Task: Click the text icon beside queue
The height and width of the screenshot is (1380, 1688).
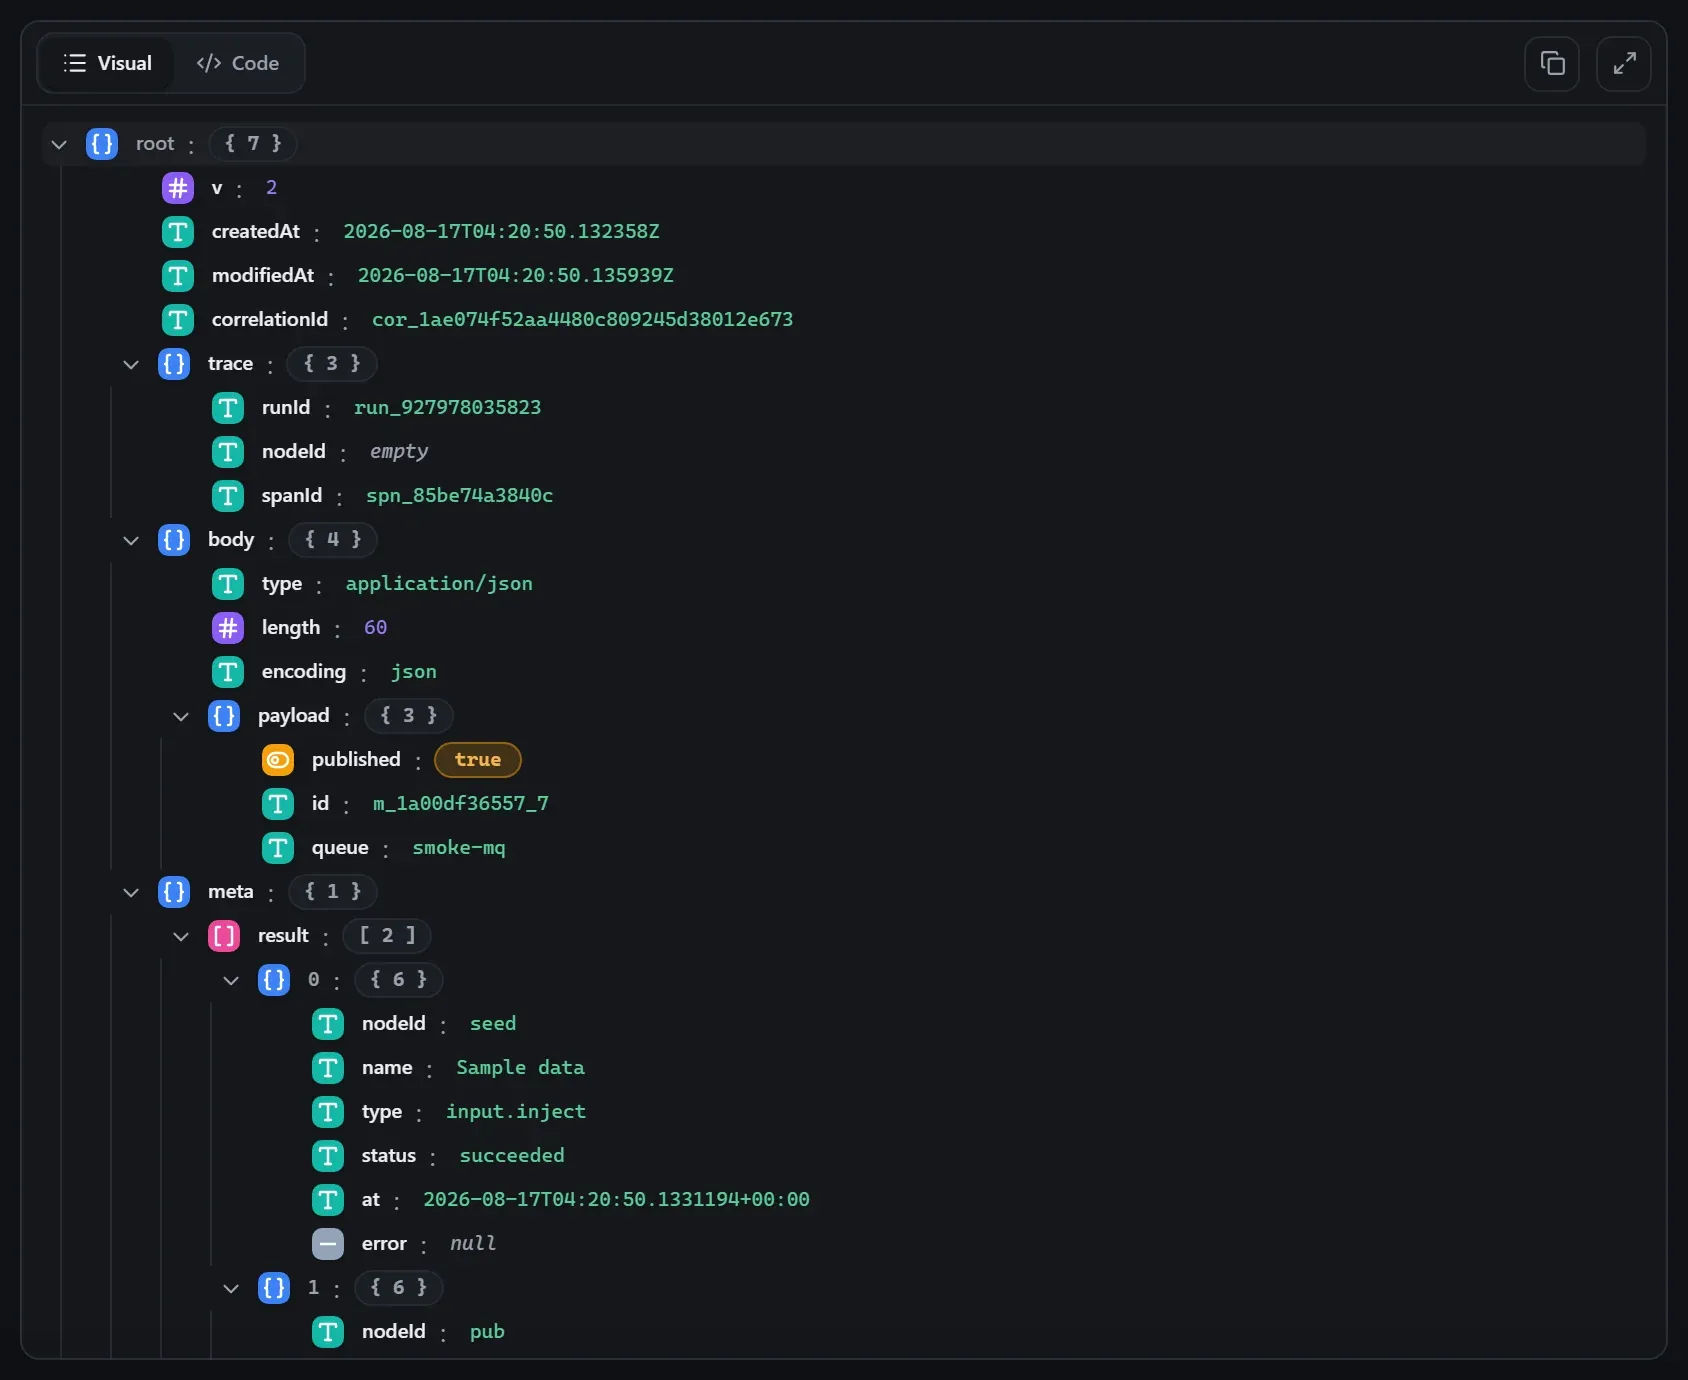Action: pos(278,848)
